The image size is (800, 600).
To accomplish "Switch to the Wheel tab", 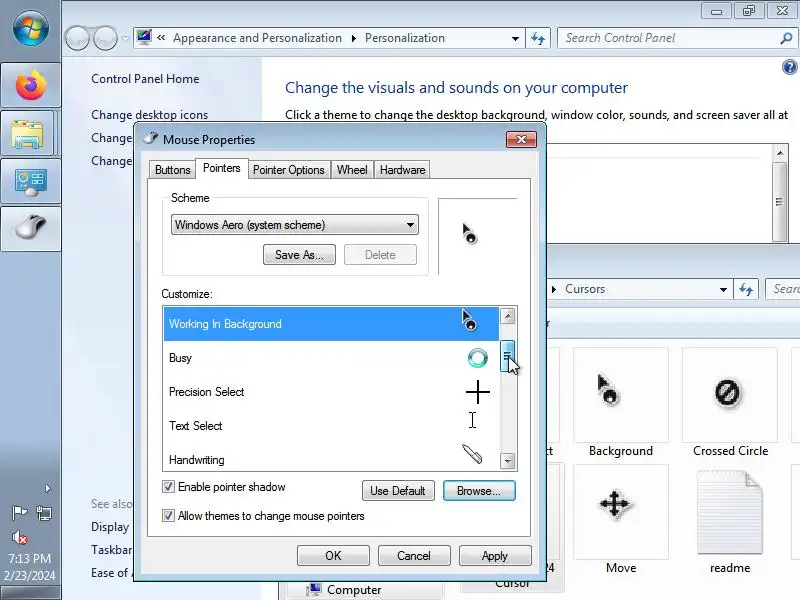I will pos(352,170).
